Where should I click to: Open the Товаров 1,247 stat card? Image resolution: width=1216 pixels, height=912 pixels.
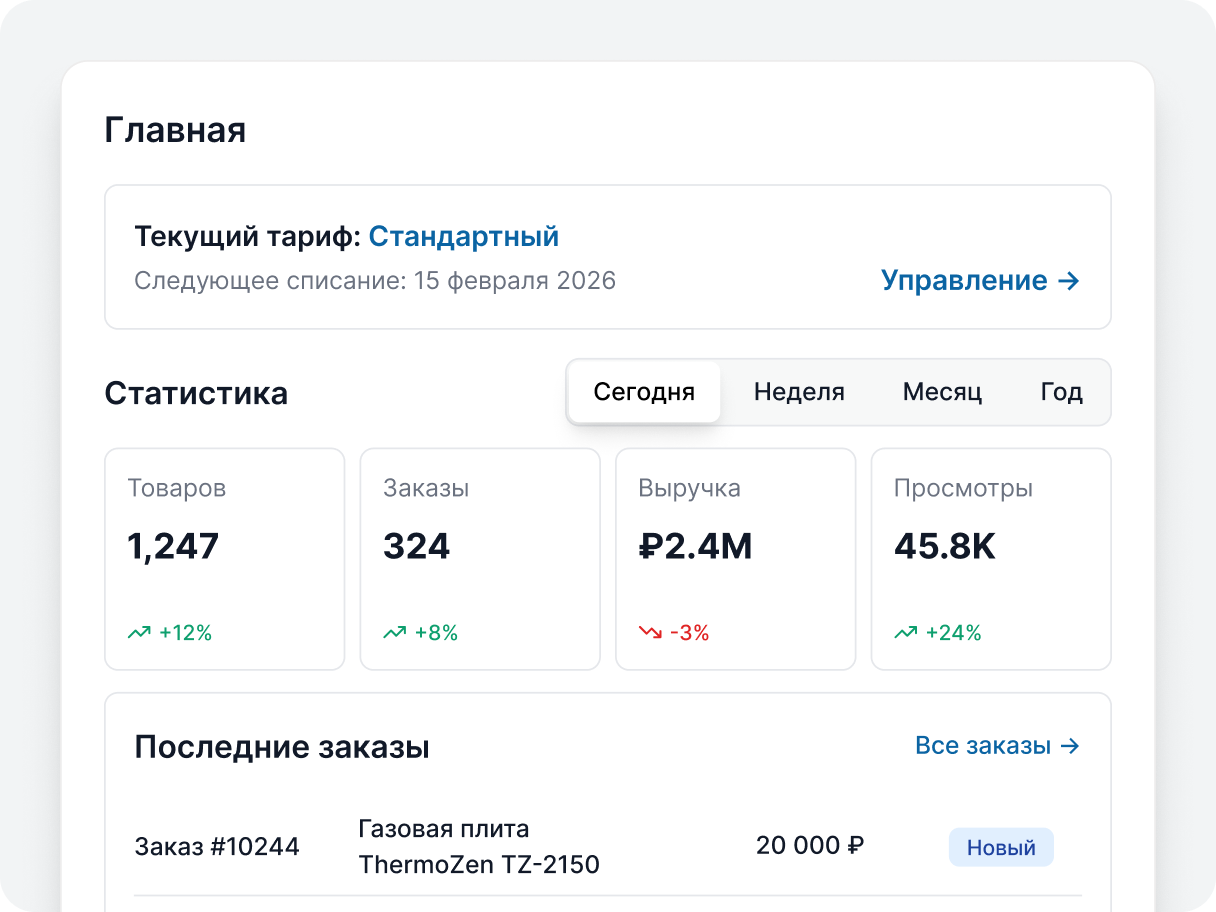[225, 559]
